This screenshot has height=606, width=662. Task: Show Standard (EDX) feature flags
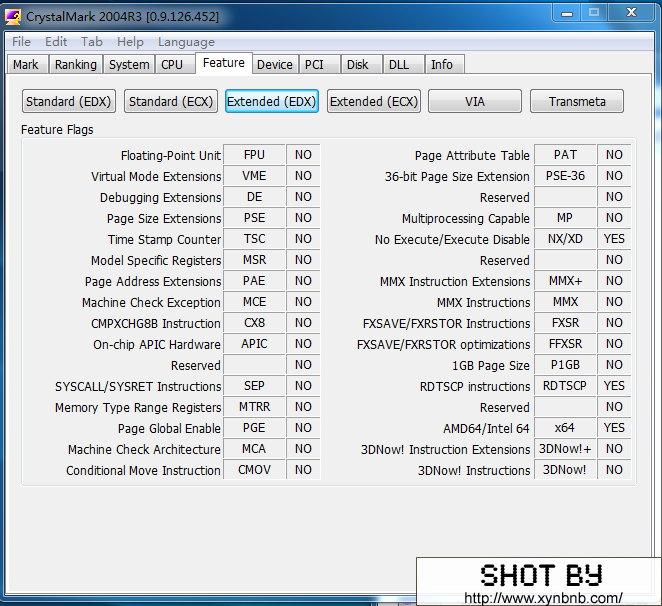tap(69, 101)
